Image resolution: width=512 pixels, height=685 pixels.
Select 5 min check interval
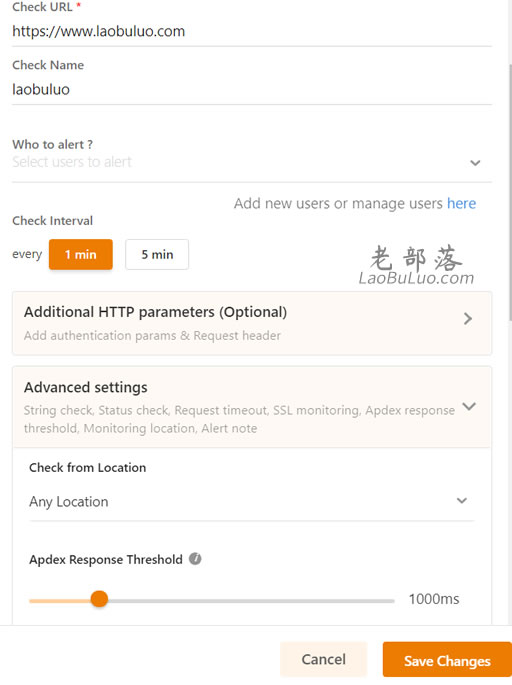[157, 254]
